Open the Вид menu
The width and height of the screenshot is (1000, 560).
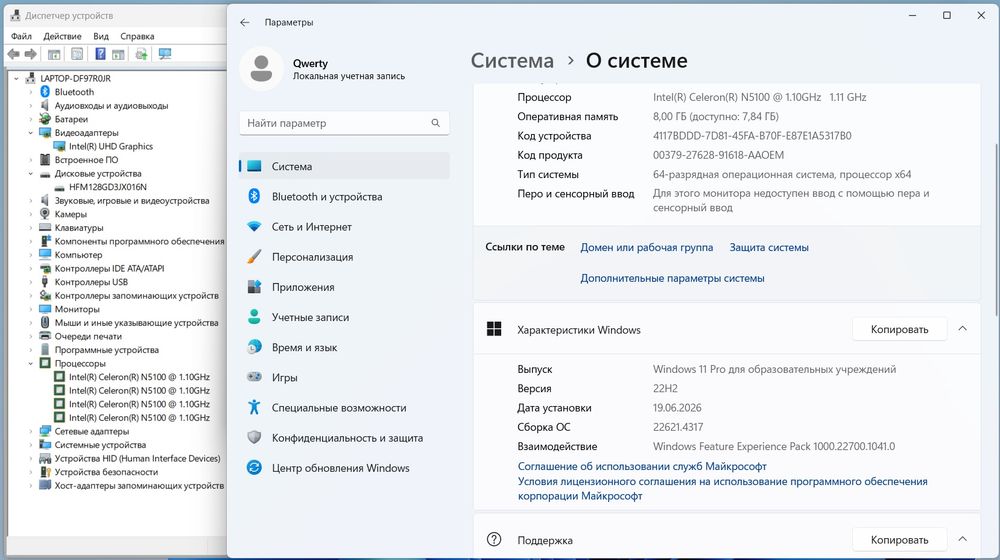coord(101,36)
